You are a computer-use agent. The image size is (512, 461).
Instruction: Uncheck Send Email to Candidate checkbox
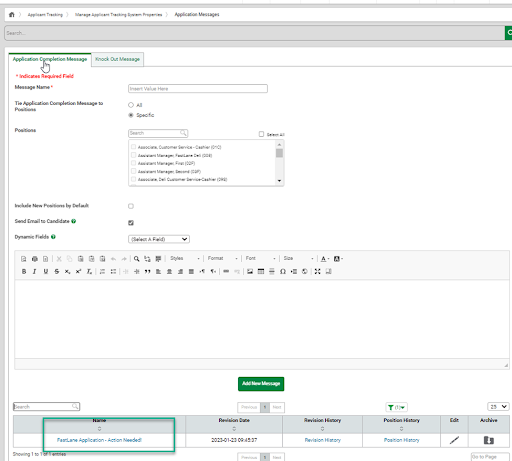point(131,223)
